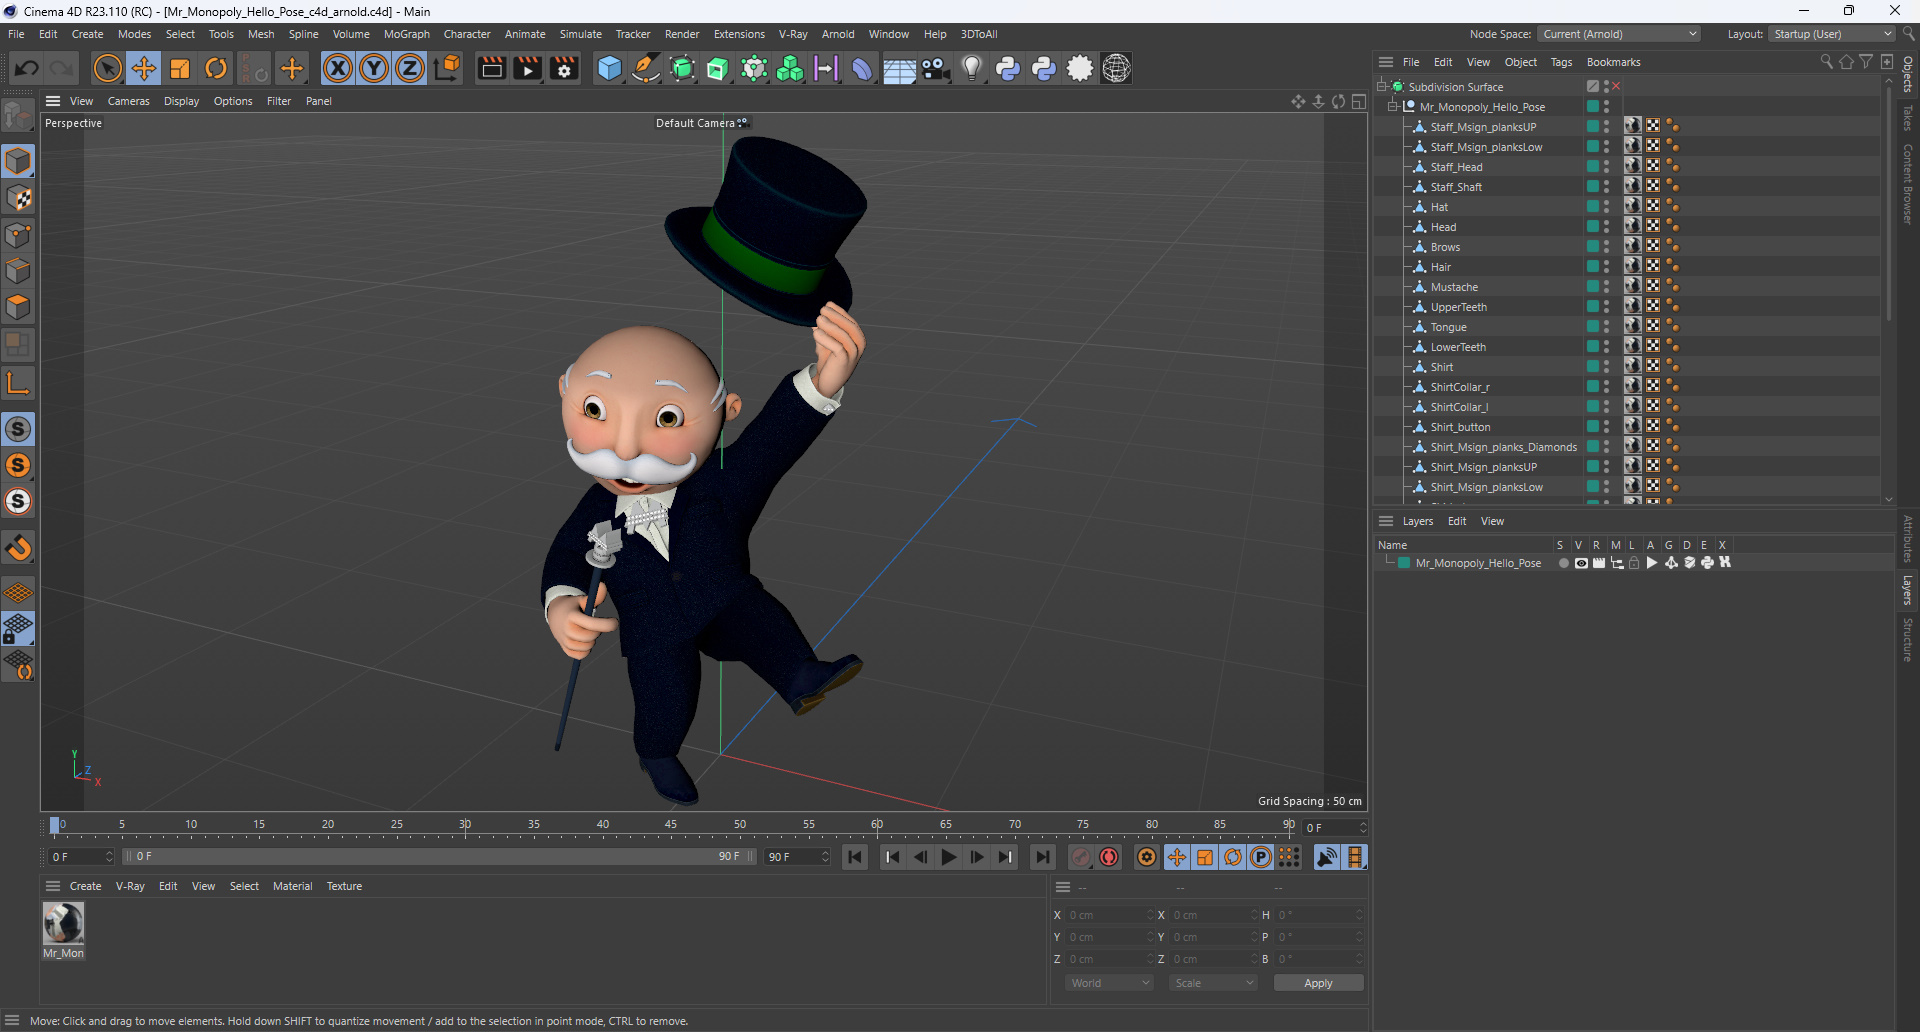Add a Camera object
Viewport: 1920px width, 1032px height.
[x=936, y=69]
